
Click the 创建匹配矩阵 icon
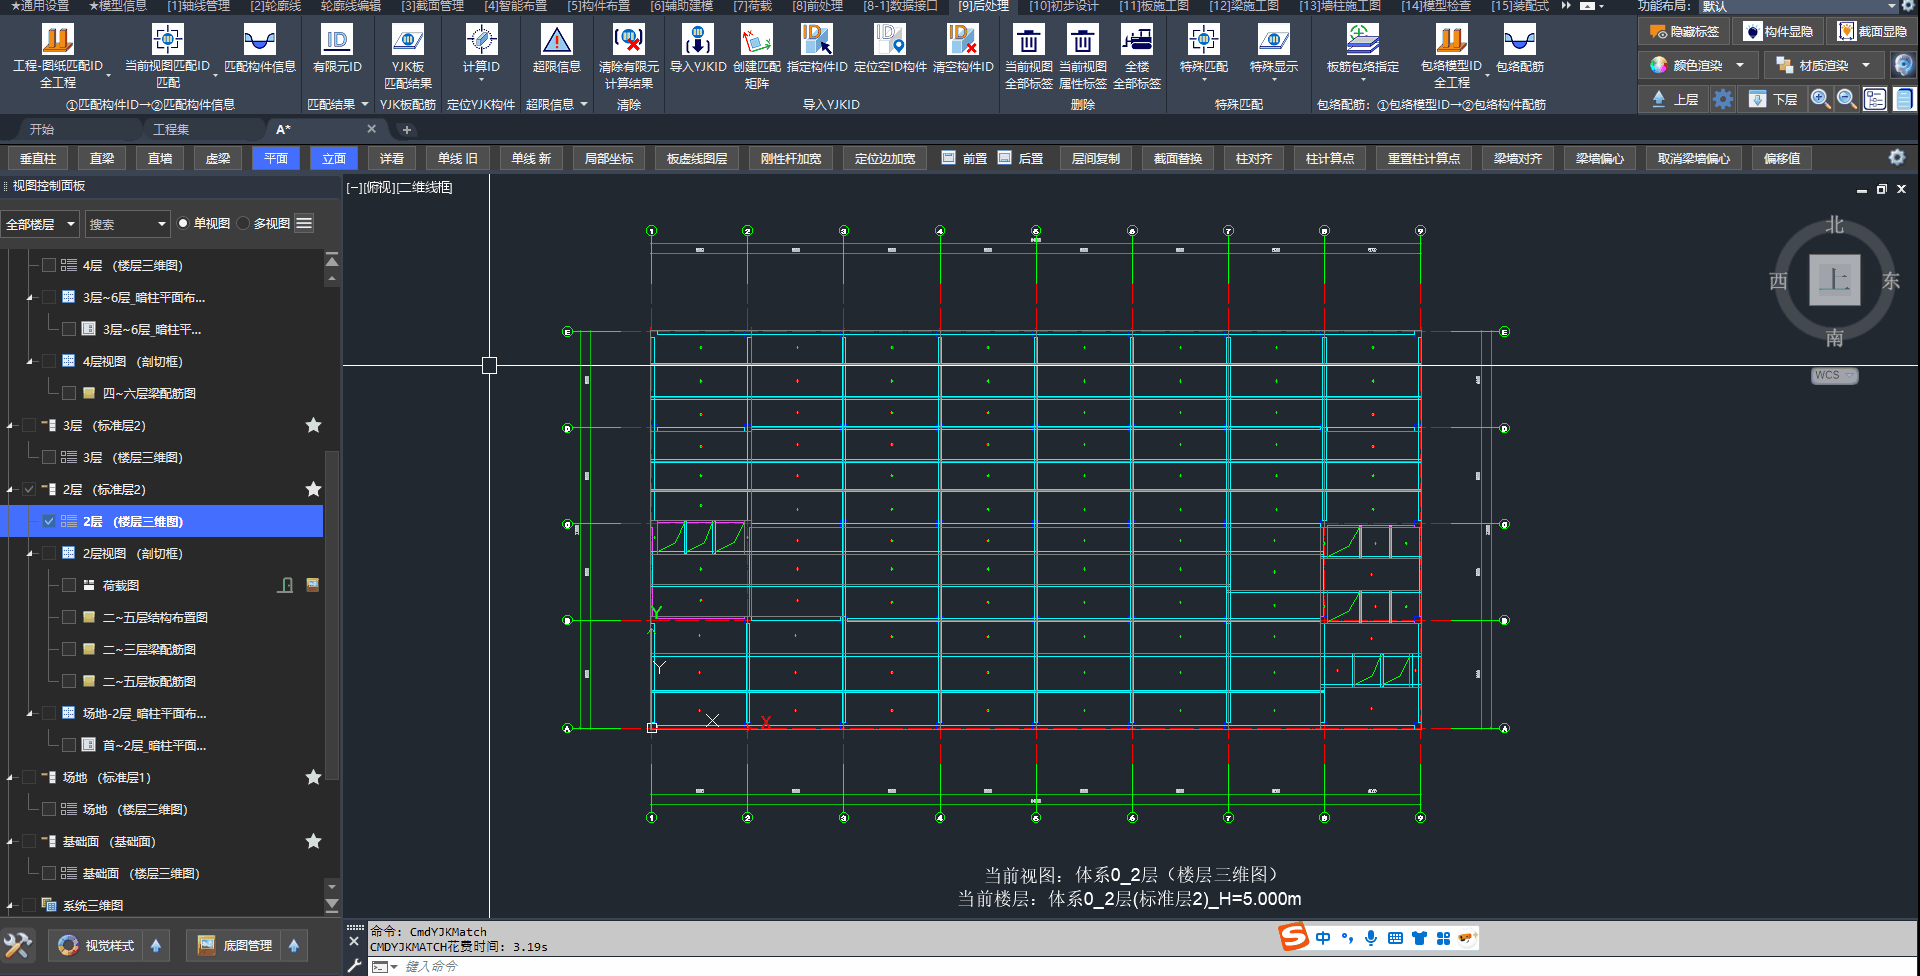point(756,41)
